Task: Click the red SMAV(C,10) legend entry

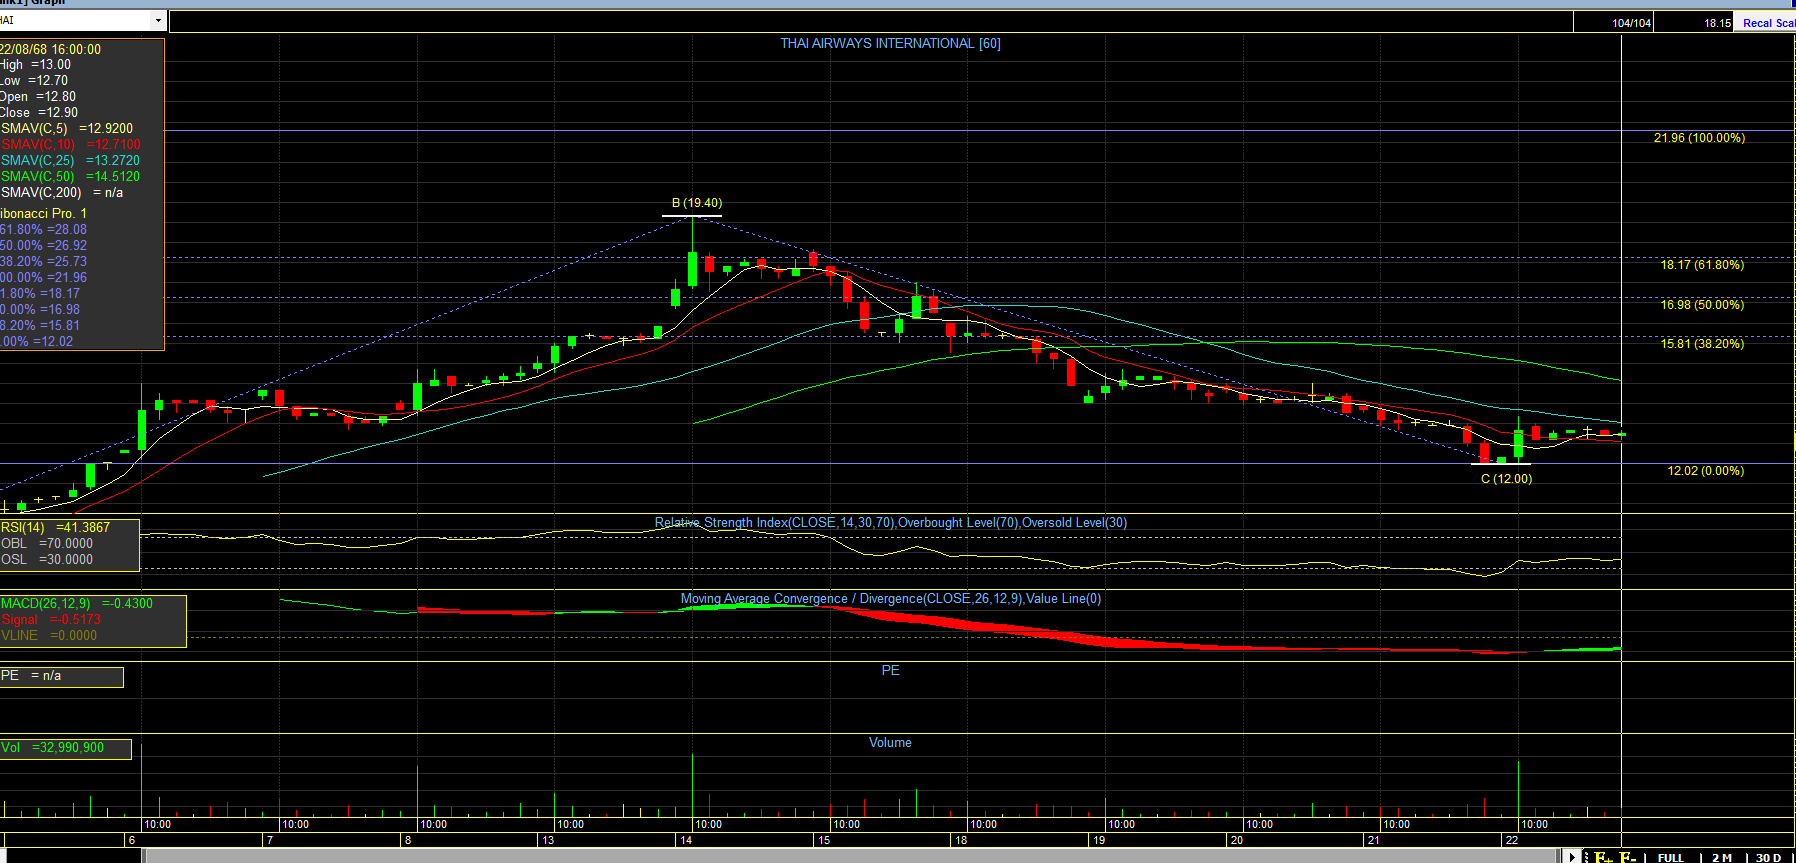Action: coord(71,145)
